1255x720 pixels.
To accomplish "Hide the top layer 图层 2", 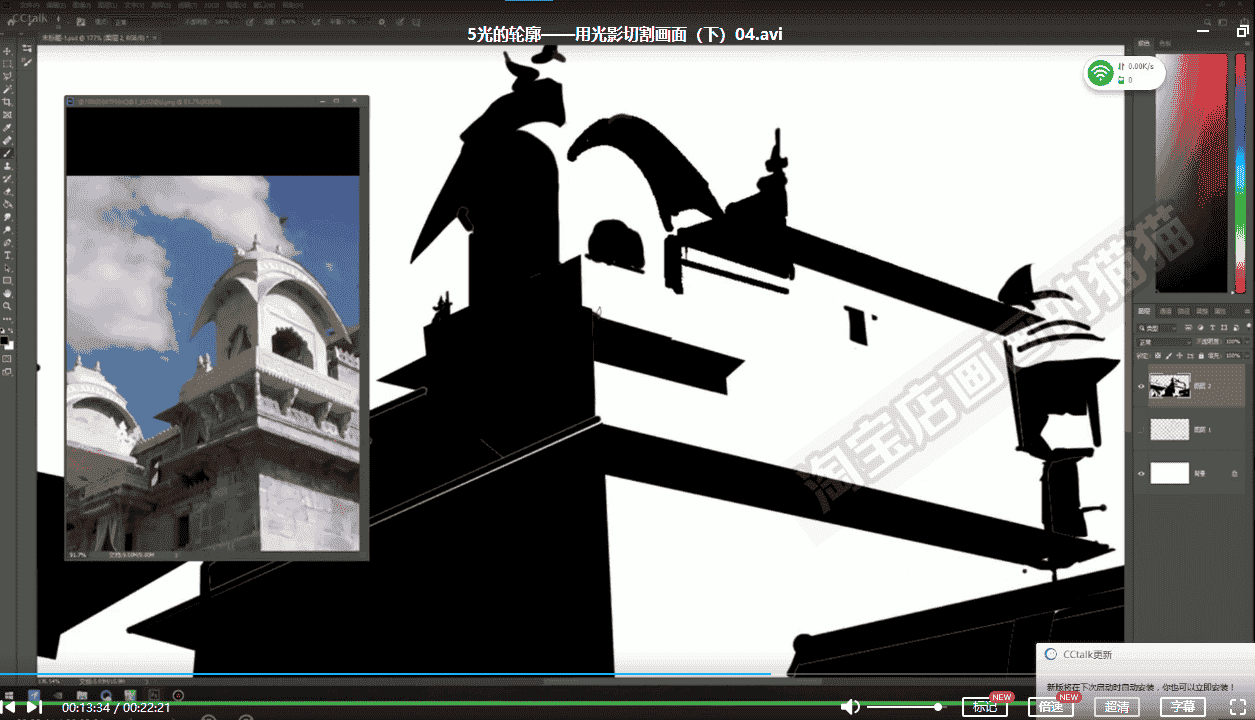I will (x=1141, y=386).
